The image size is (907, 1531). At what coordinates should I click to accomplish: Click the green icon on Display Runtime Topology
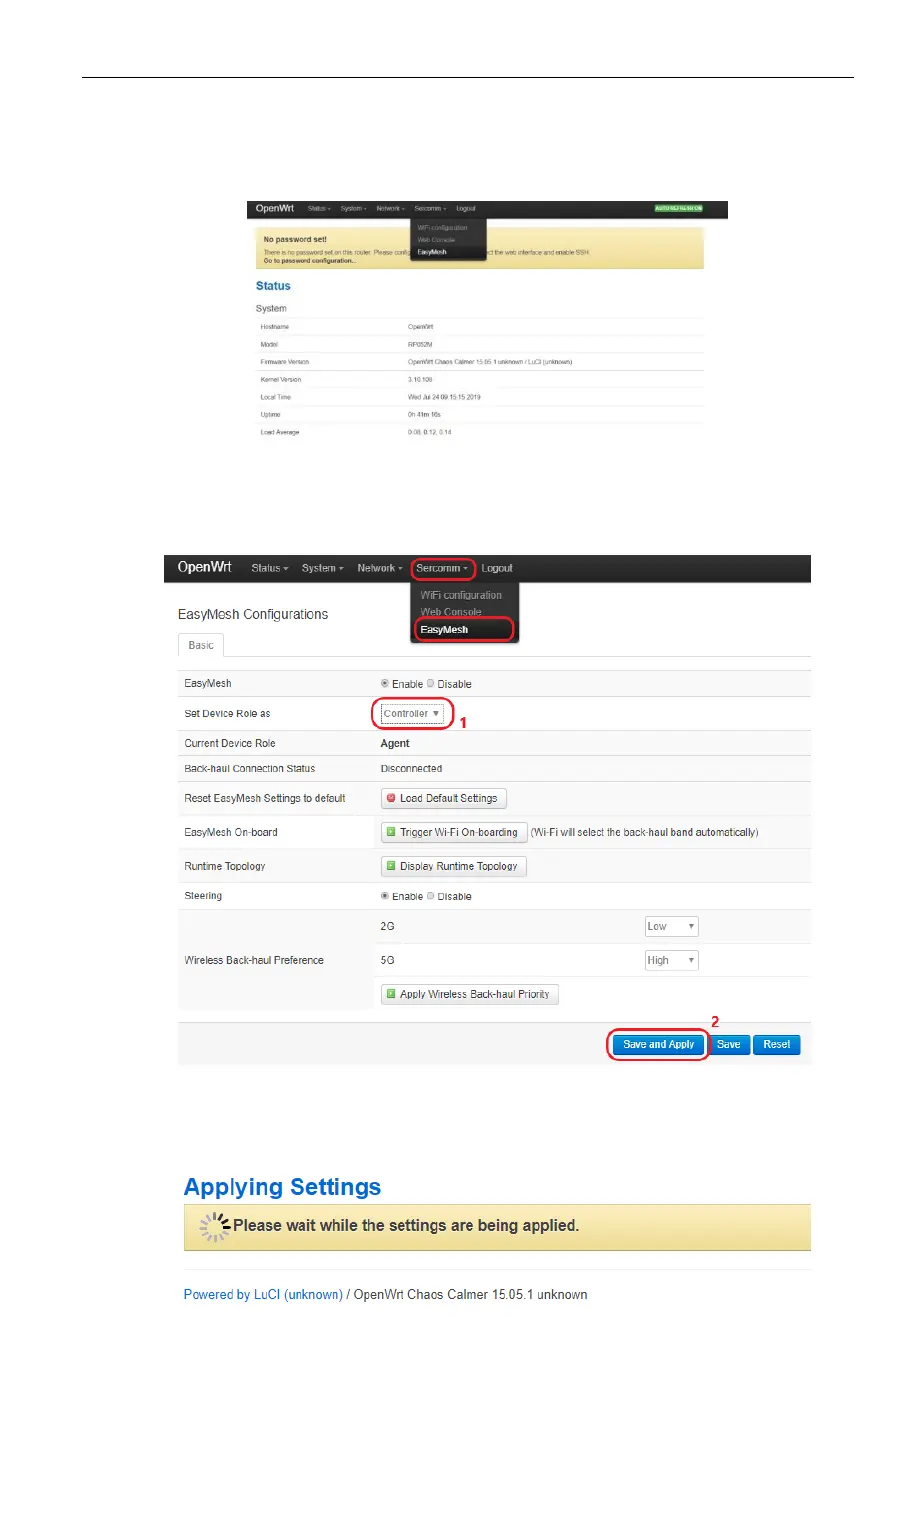click(x=391, y=866)
